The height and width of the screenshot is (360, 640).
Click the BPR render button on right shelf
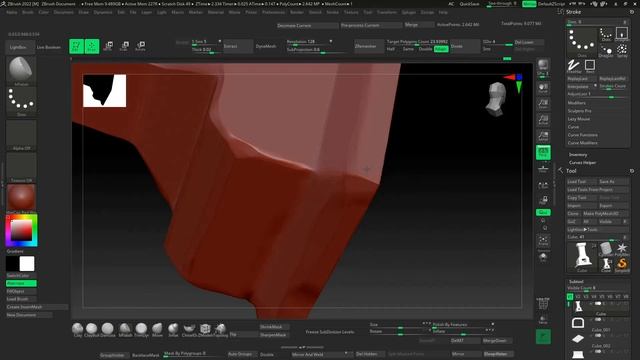click(543, 65)
